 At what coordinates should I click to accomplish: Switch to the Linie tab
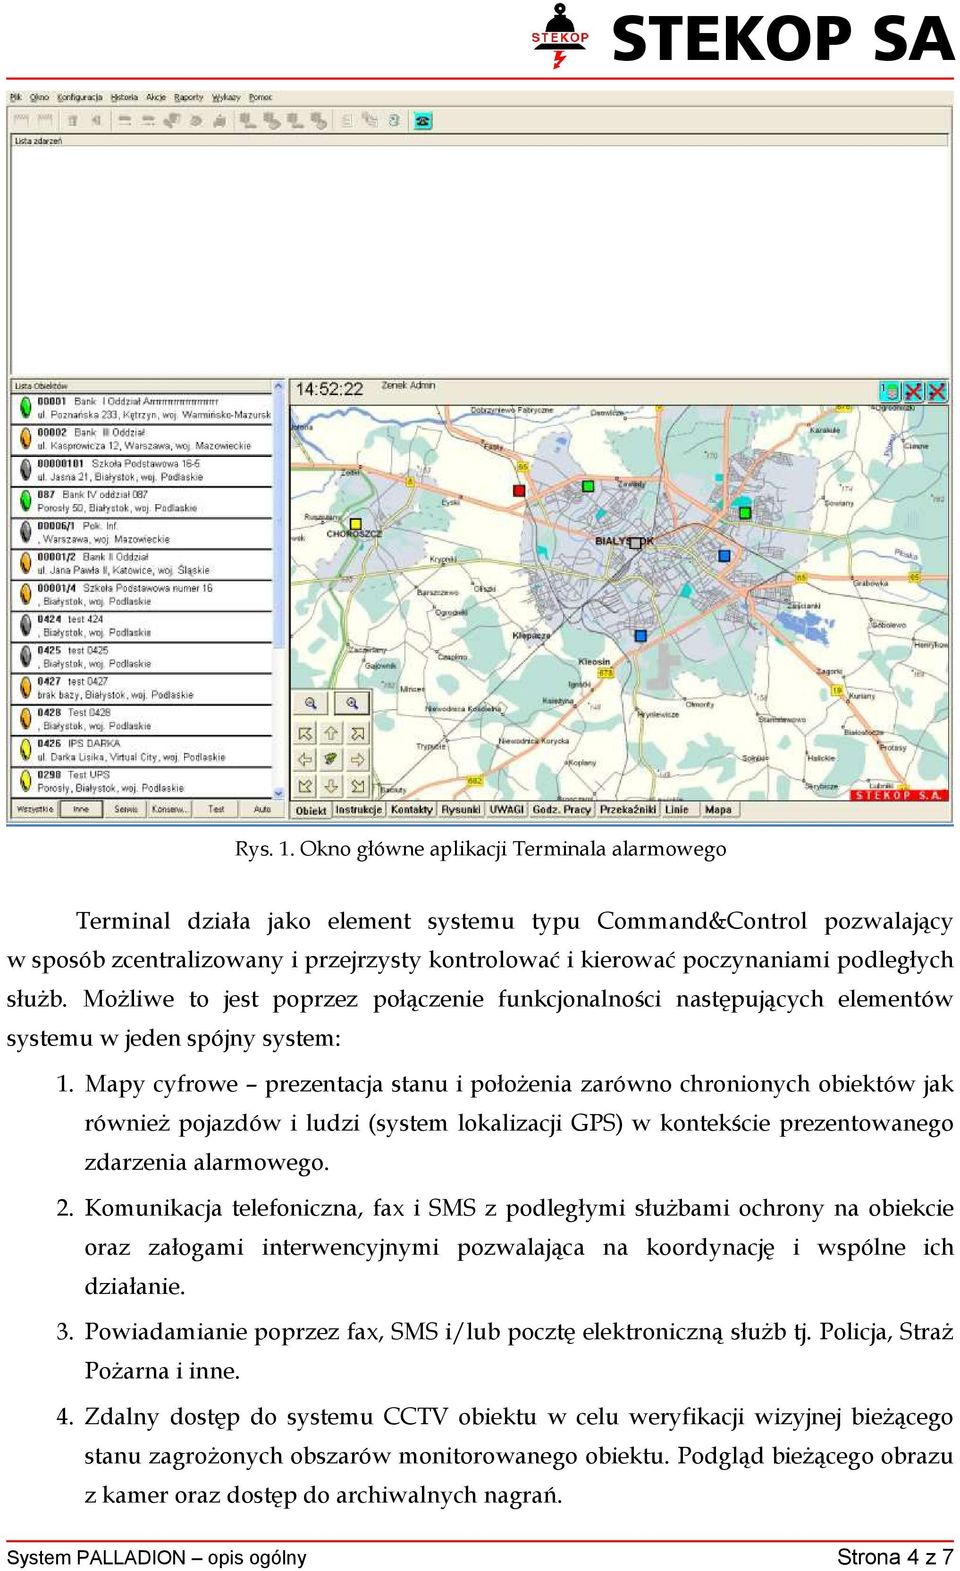[678, 810]
